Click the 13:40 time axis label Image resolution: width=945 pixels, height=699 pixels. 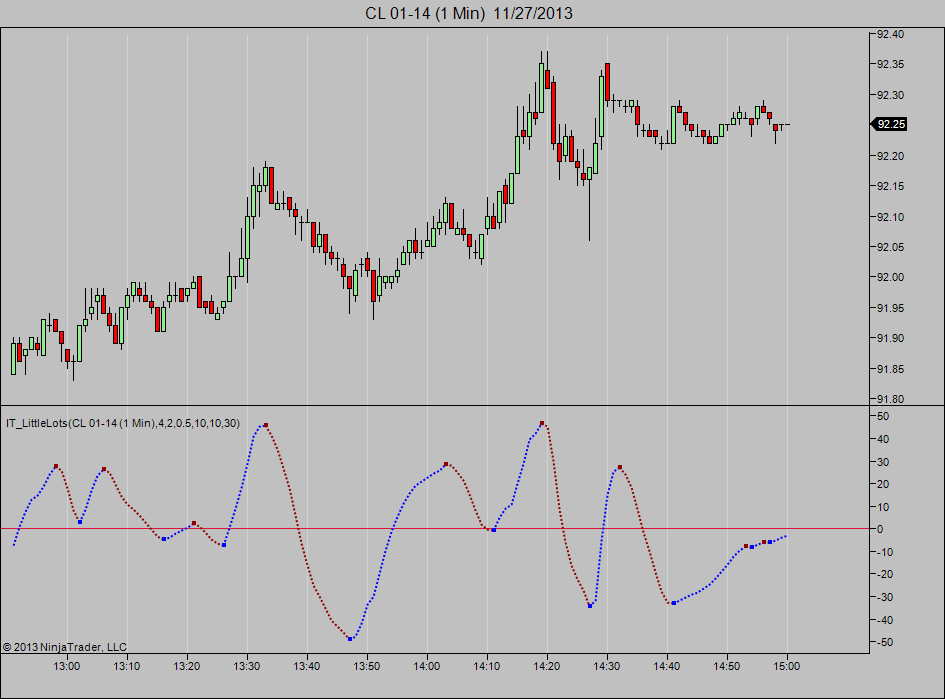click(307, 666)
